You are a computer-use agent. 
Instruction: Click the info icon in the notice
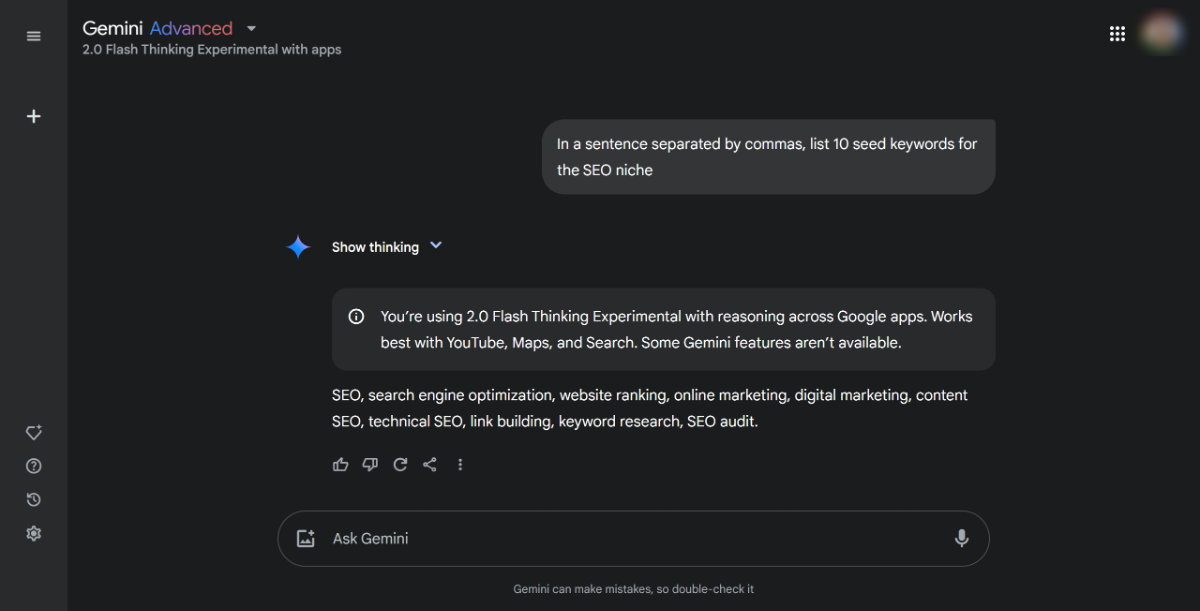pyautogui.click(x=356, y=317)
